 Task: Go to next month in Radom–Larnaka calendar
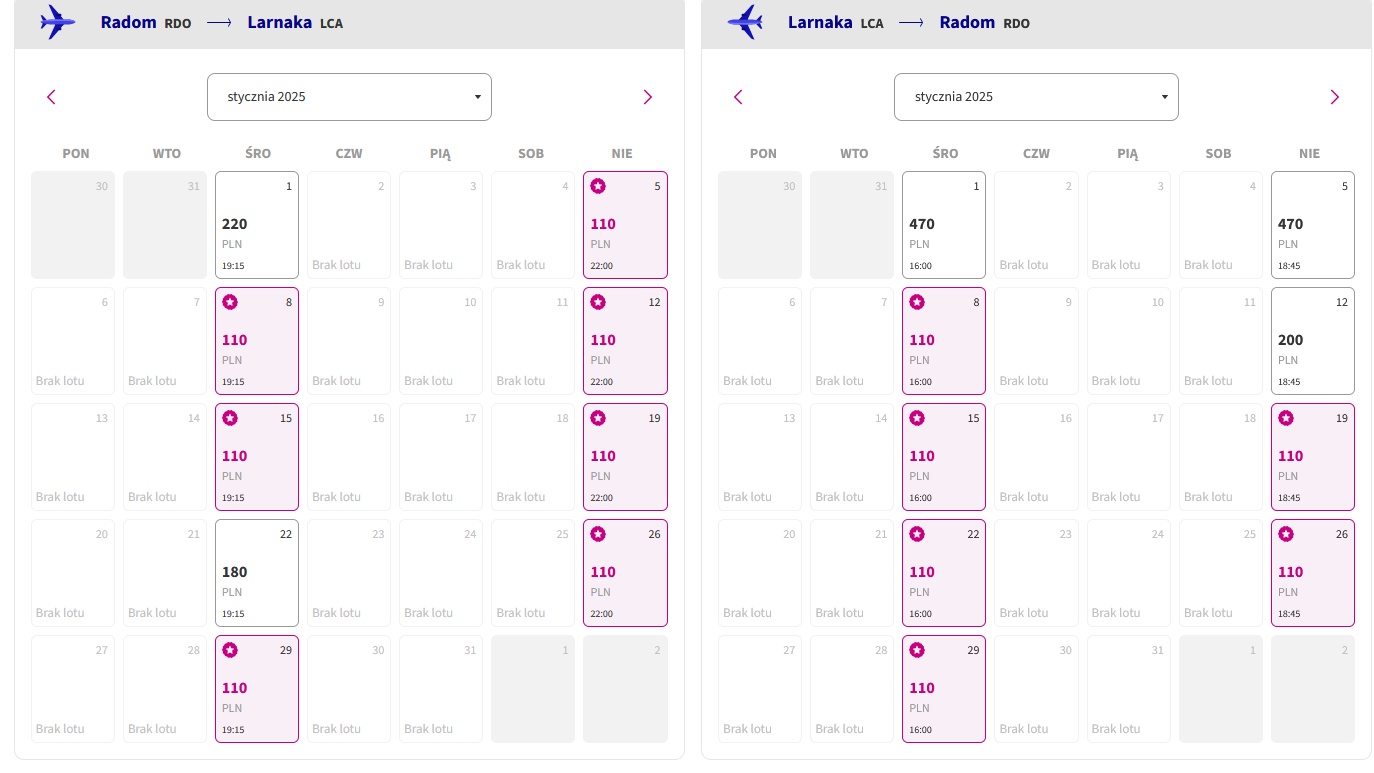point(647,97)
